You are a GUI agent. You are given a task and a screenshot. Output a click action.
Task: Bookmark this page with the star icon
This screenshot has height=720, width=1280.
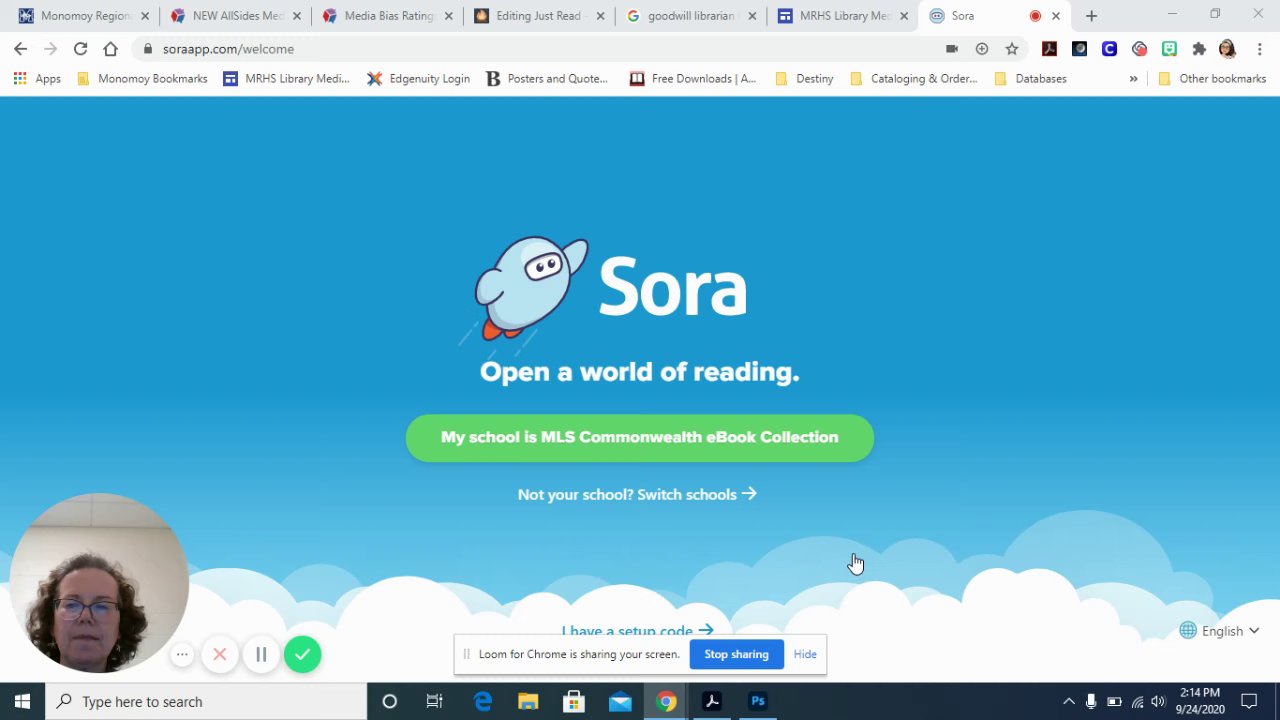pos(1012,49)
